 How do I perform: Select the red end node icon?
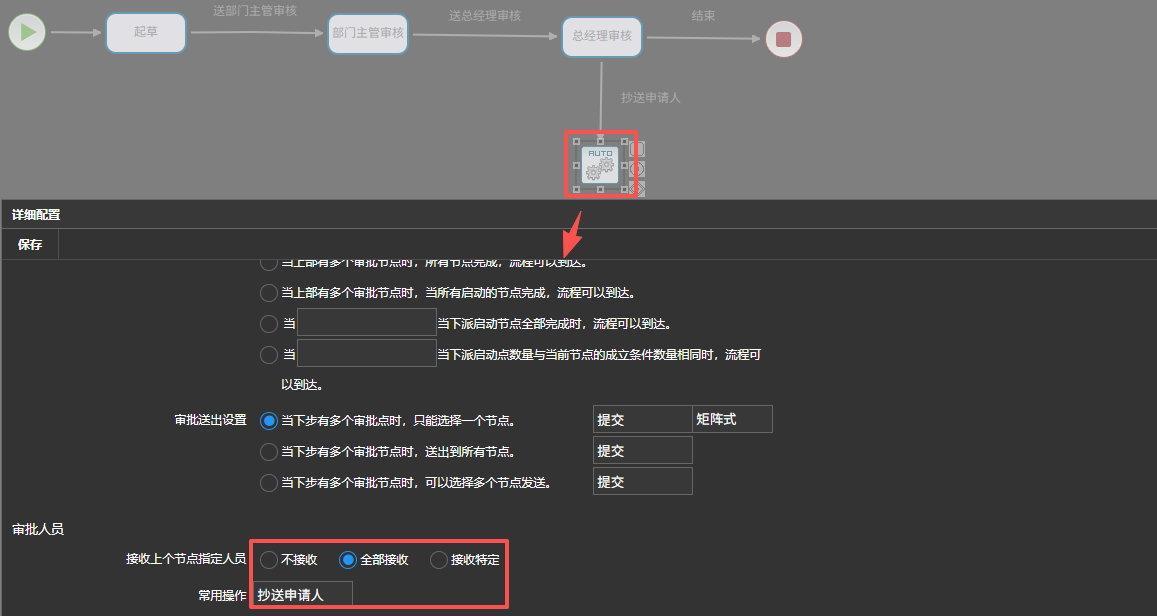pyautogui.click(x=783, y=39)
